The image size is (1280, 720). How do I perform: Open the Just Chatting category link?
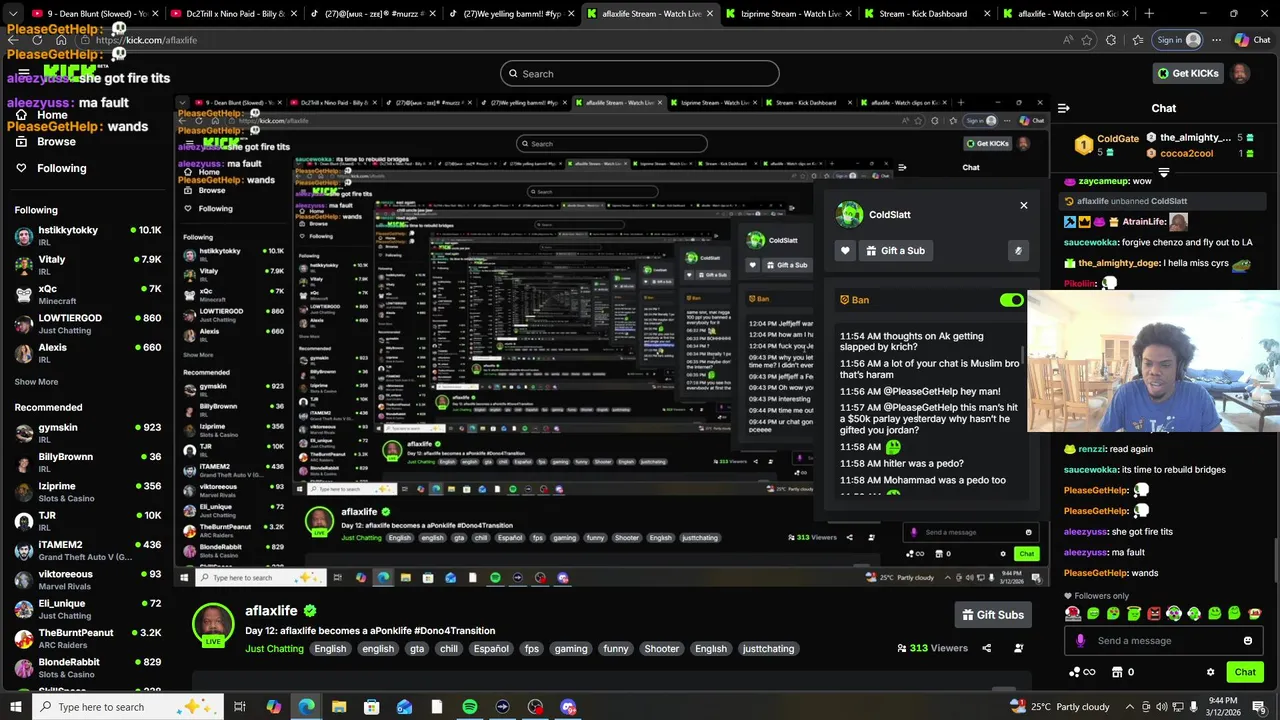(x=274, y=649)
